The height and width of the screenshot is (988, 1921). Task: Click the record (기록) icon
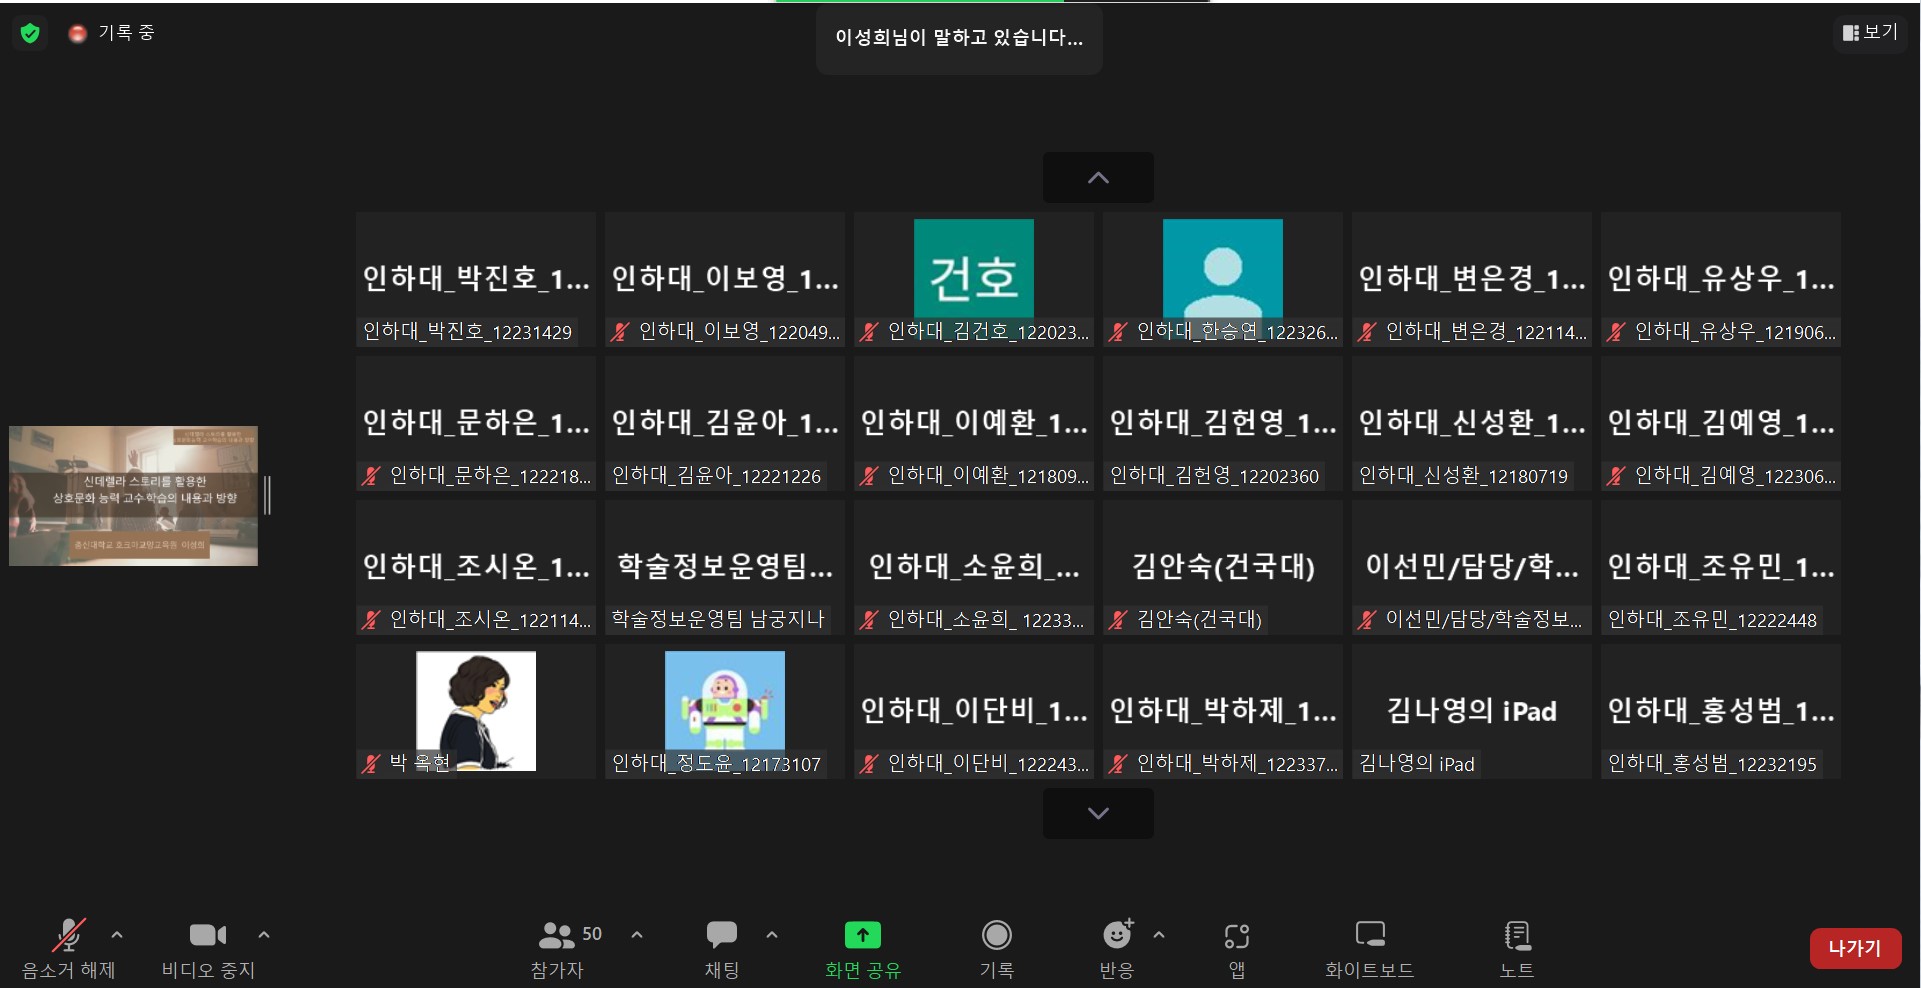point(996,936)
